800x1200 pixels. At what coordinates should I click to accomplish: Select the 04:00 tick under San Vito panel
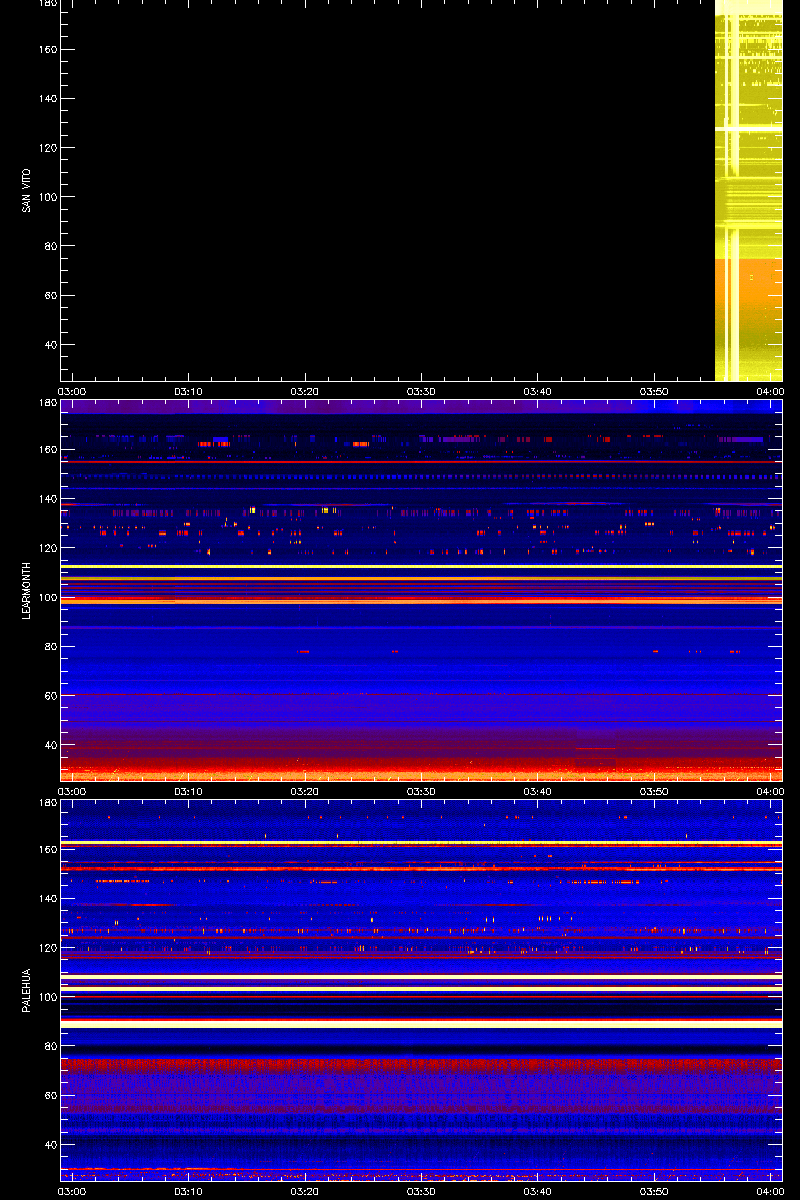pyautogui.click(x=769, y=391)
